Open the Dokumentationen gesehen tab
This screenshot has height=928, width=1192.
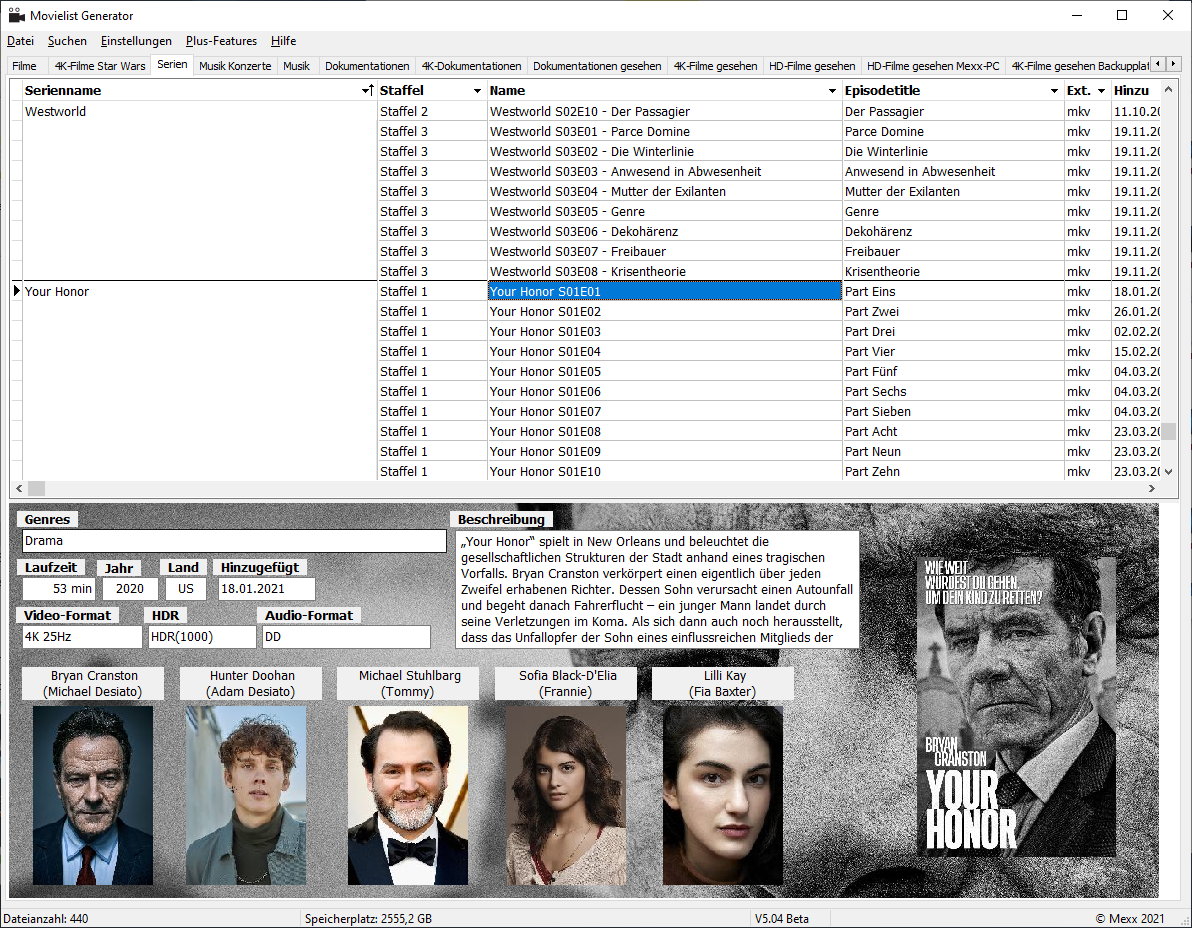coord(597,66)
